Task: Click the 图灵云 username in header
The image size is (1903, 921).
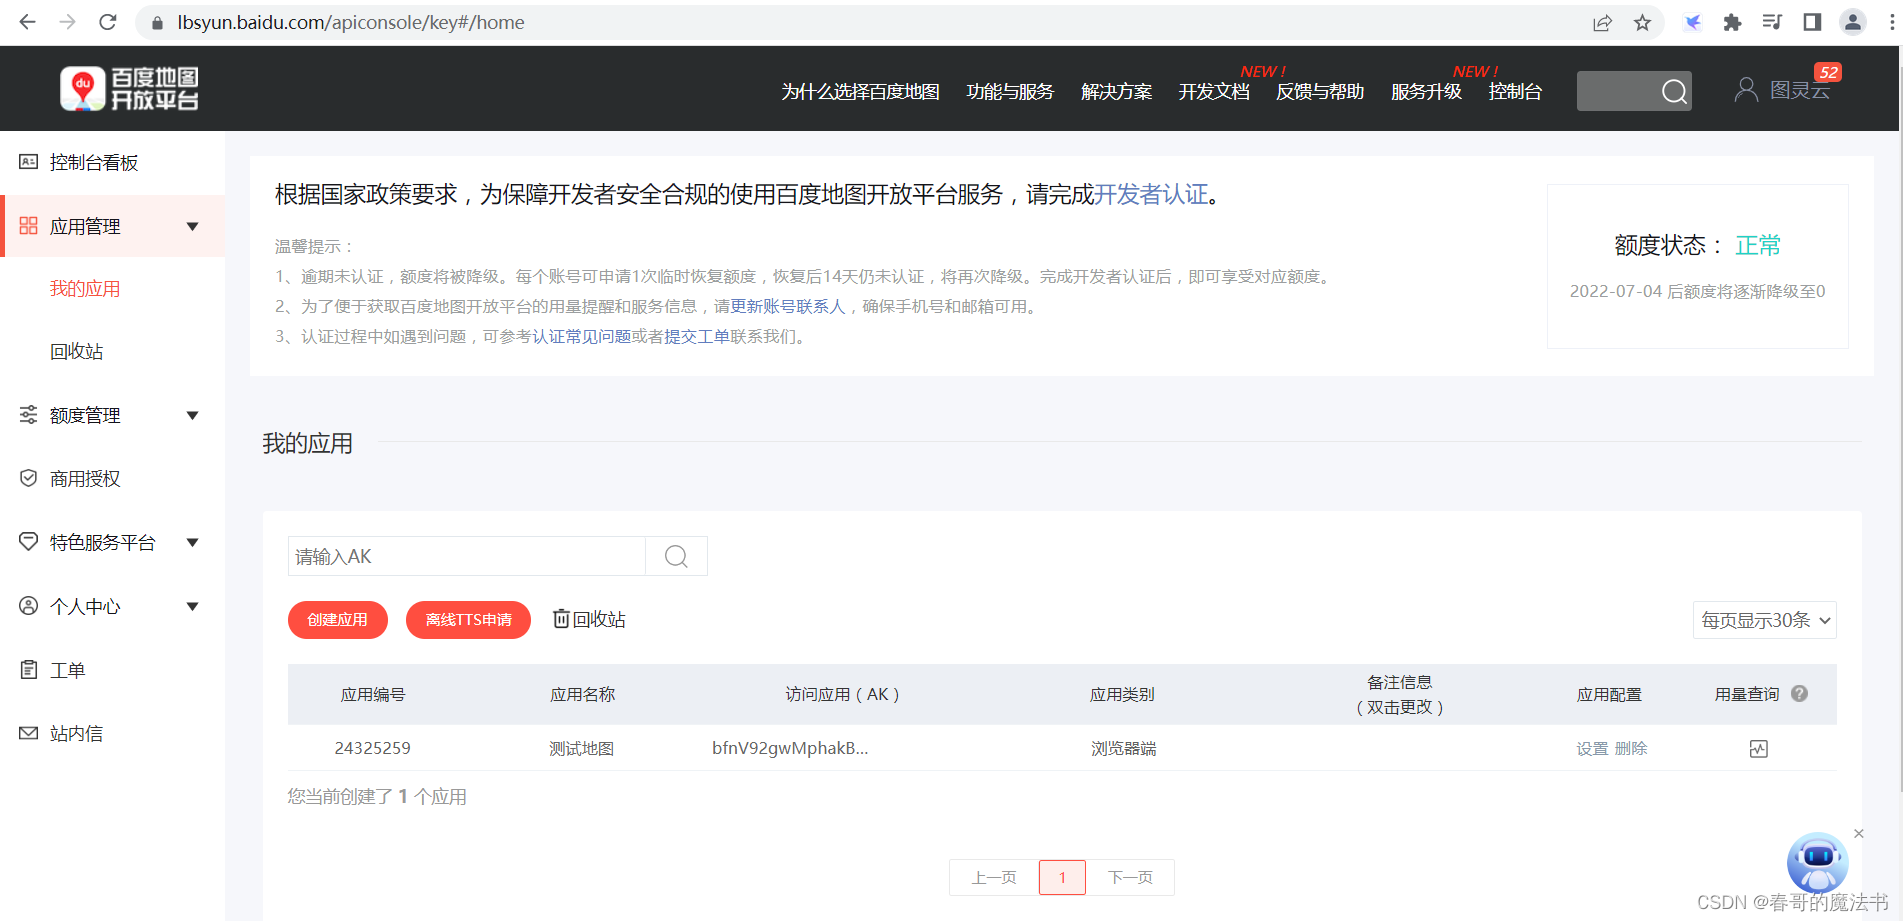Action: [1800, 90]
